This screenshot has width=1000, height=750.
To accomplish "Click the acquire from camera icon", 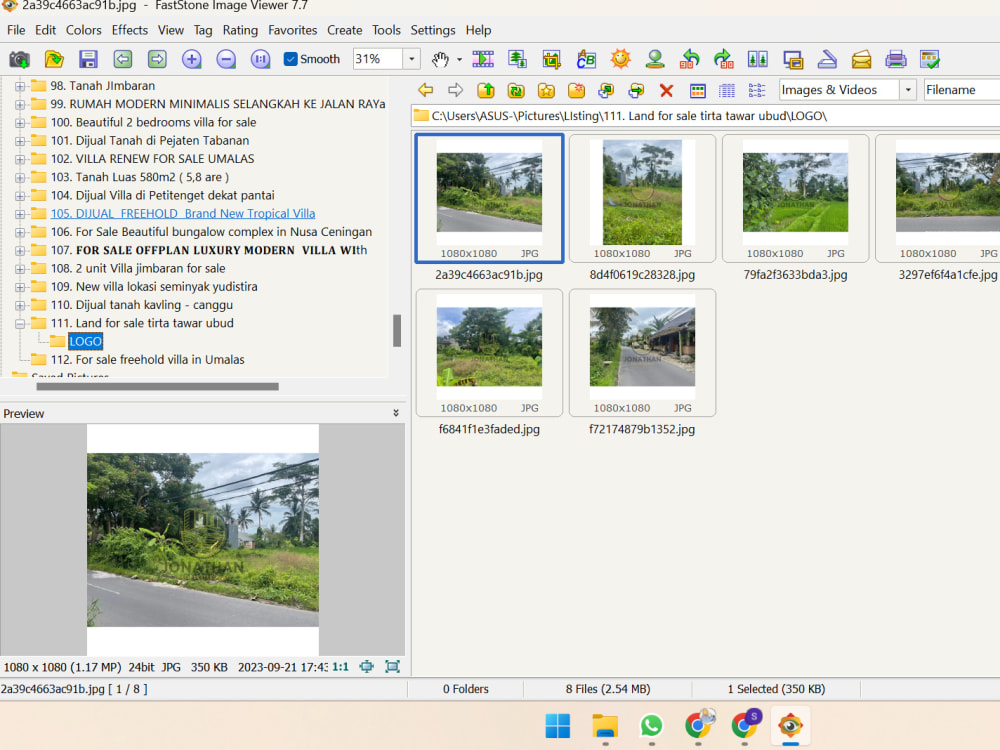I will 20,59.
